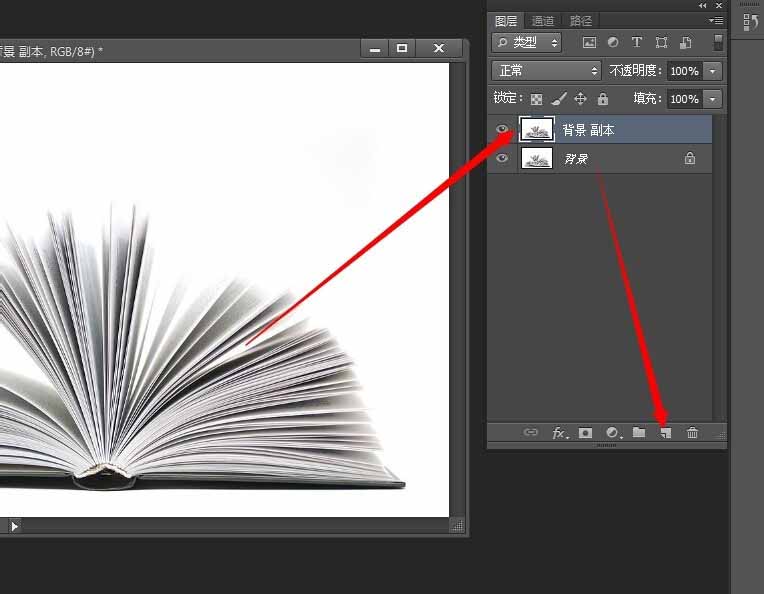Switch to the 通道 tab
764x594 pixels.
click(x=543, y=20)
